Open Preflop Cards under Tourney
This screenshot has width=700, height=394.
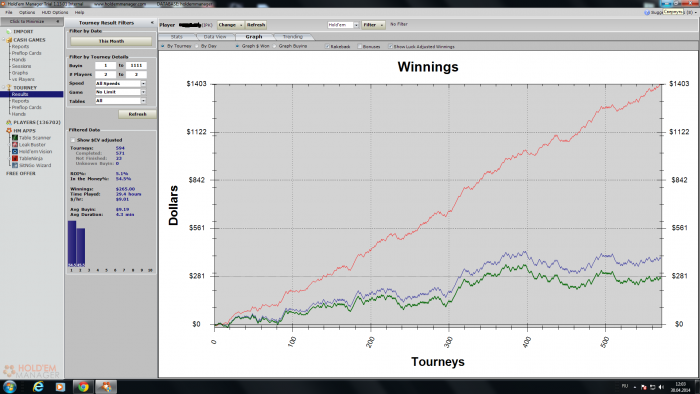tap(27, 108)
